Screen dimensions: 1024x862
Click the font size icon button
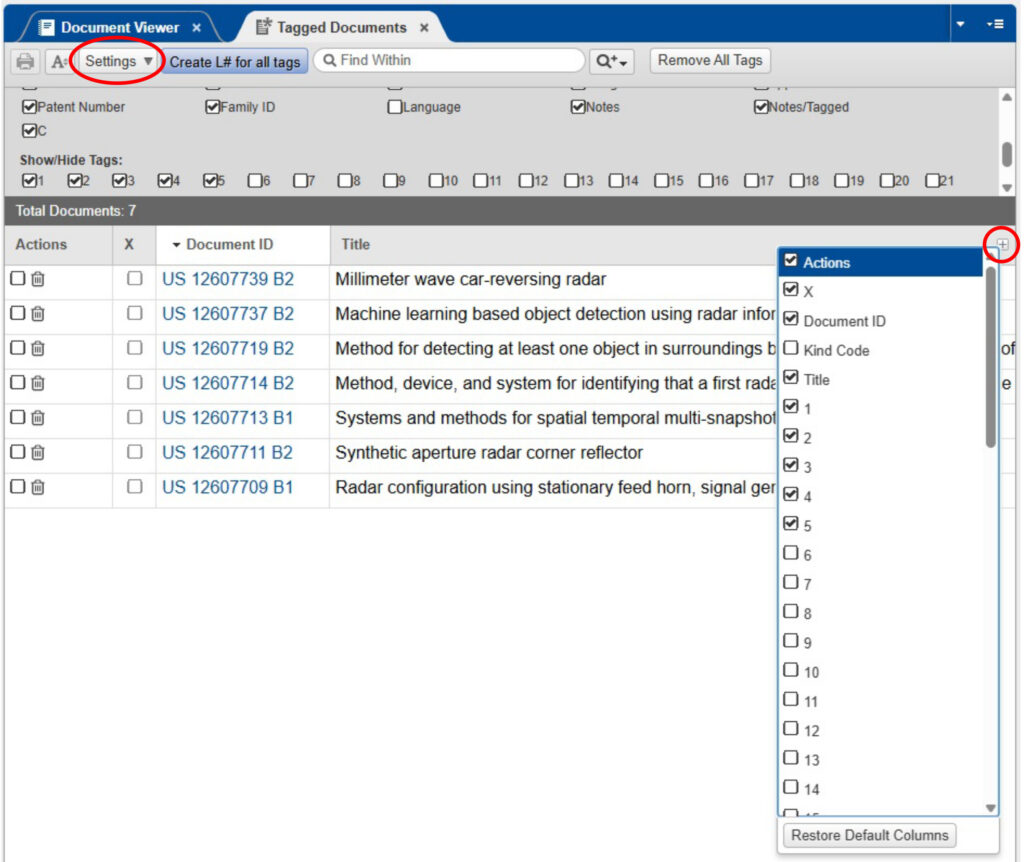[x=57, y=62]
